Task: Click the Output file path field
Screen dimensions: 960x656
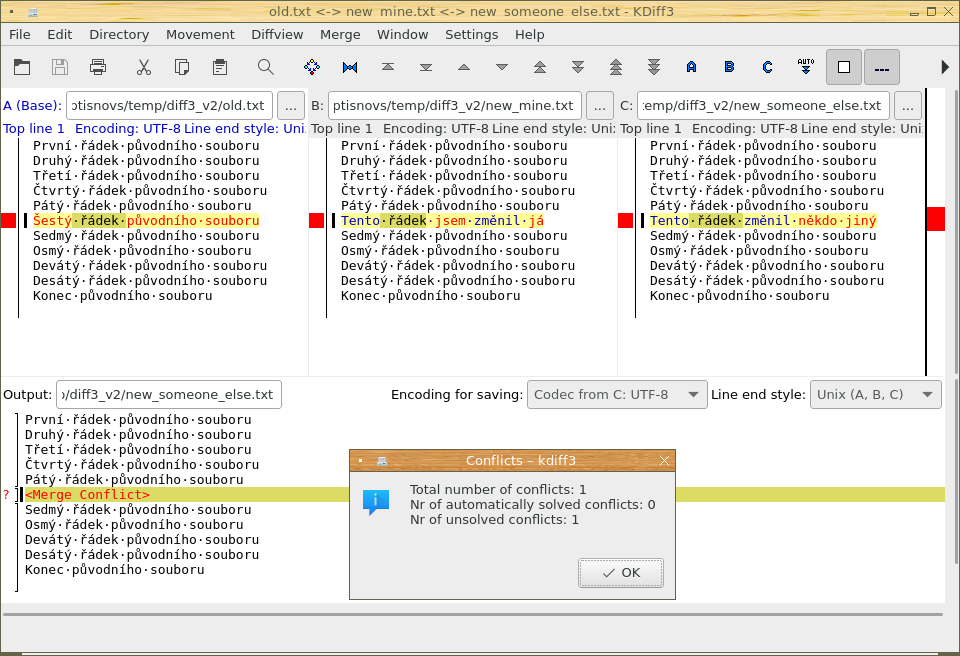Action: coord(169,394)
